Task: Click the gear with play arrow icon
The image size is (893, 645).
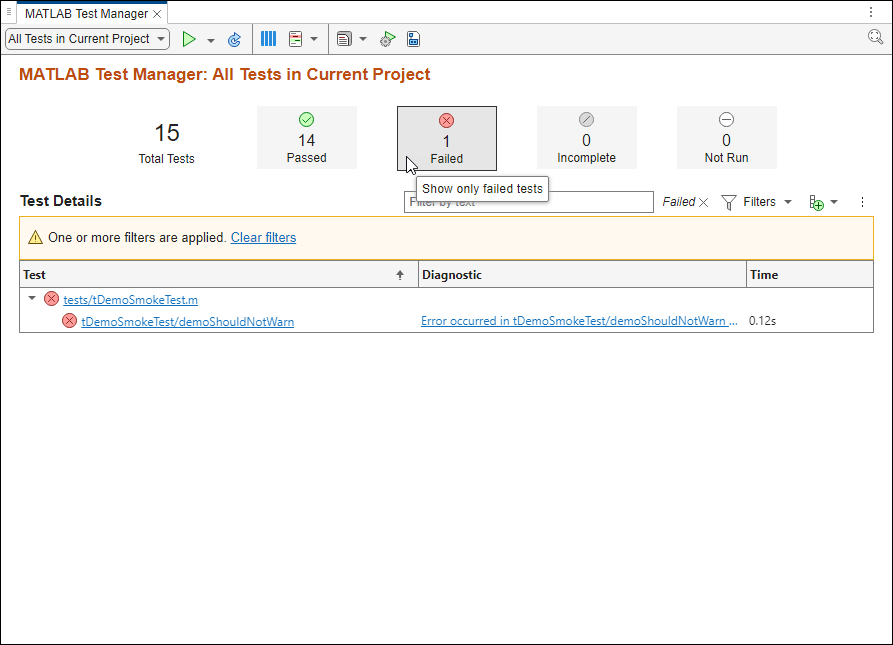Action: click(x=387, y=39)
